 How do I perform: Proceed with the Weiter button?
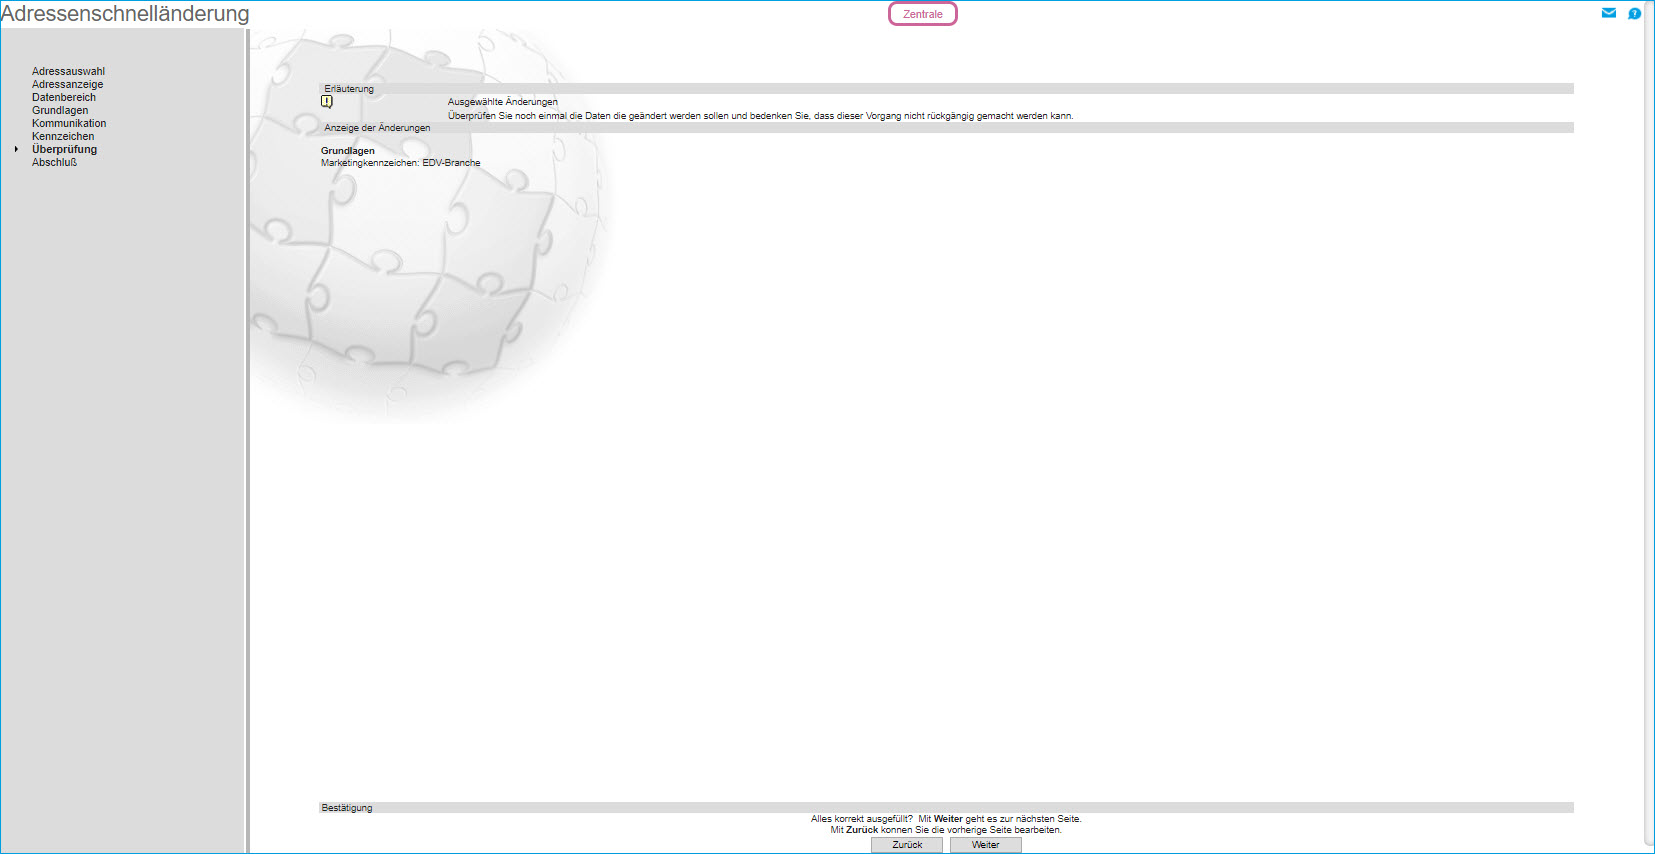pyautogui.click(x=985, y=845)
